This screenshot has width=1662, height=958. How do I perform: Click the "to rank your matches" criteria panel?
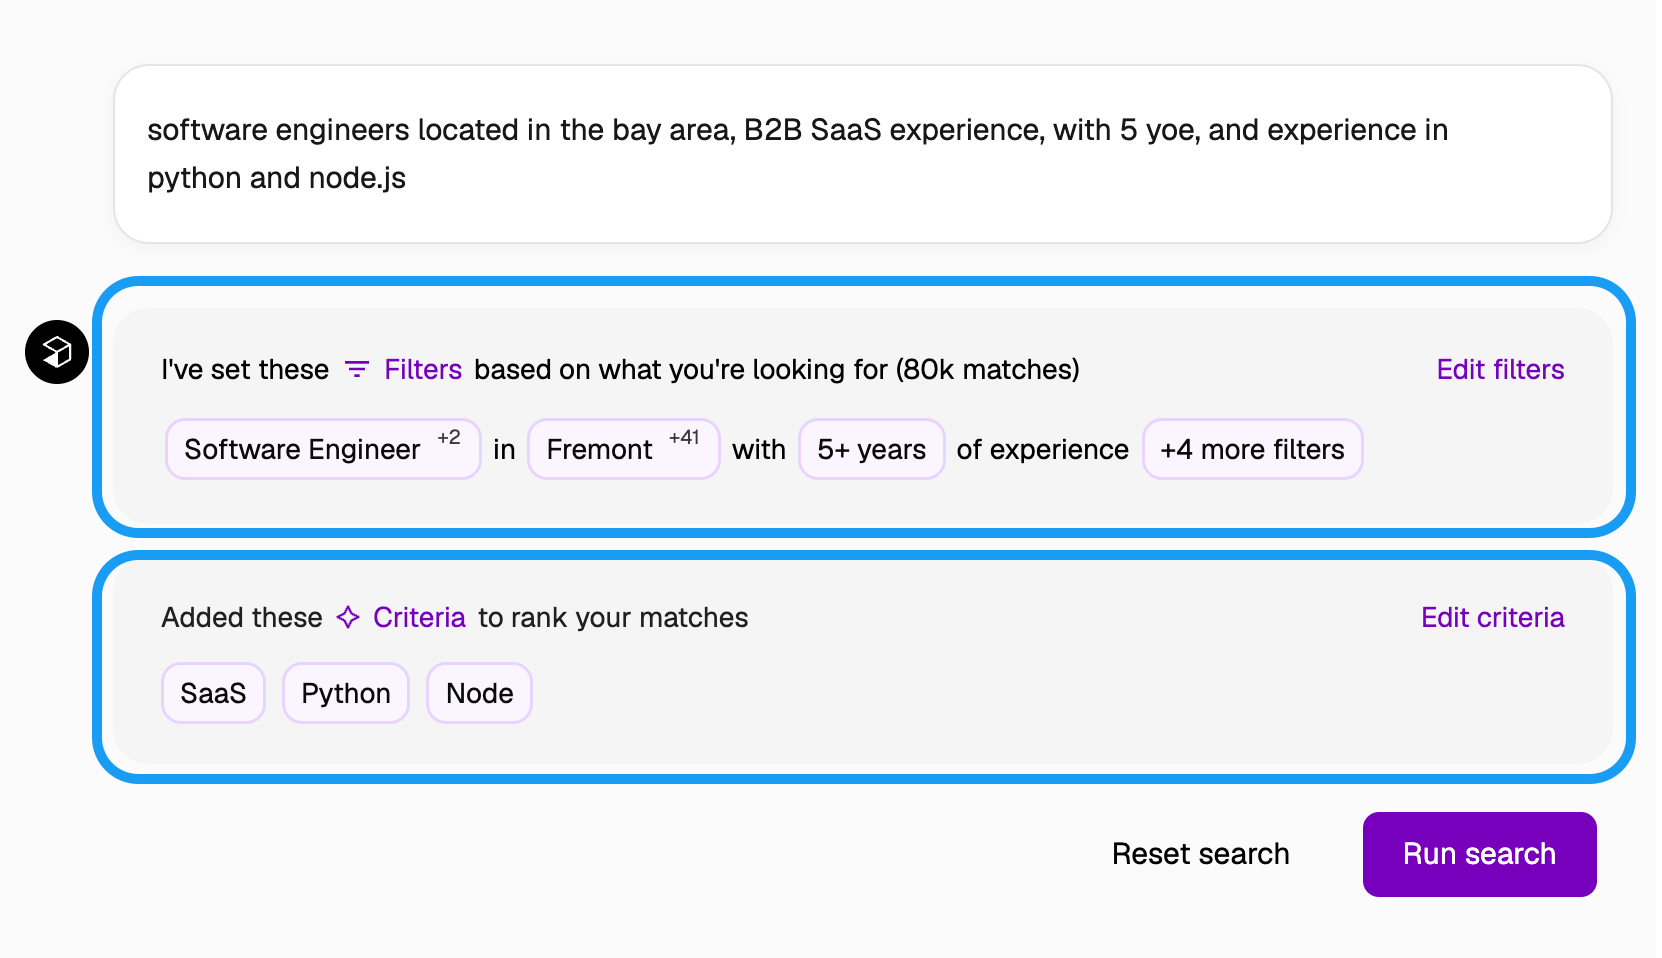(x=863, y=665)
